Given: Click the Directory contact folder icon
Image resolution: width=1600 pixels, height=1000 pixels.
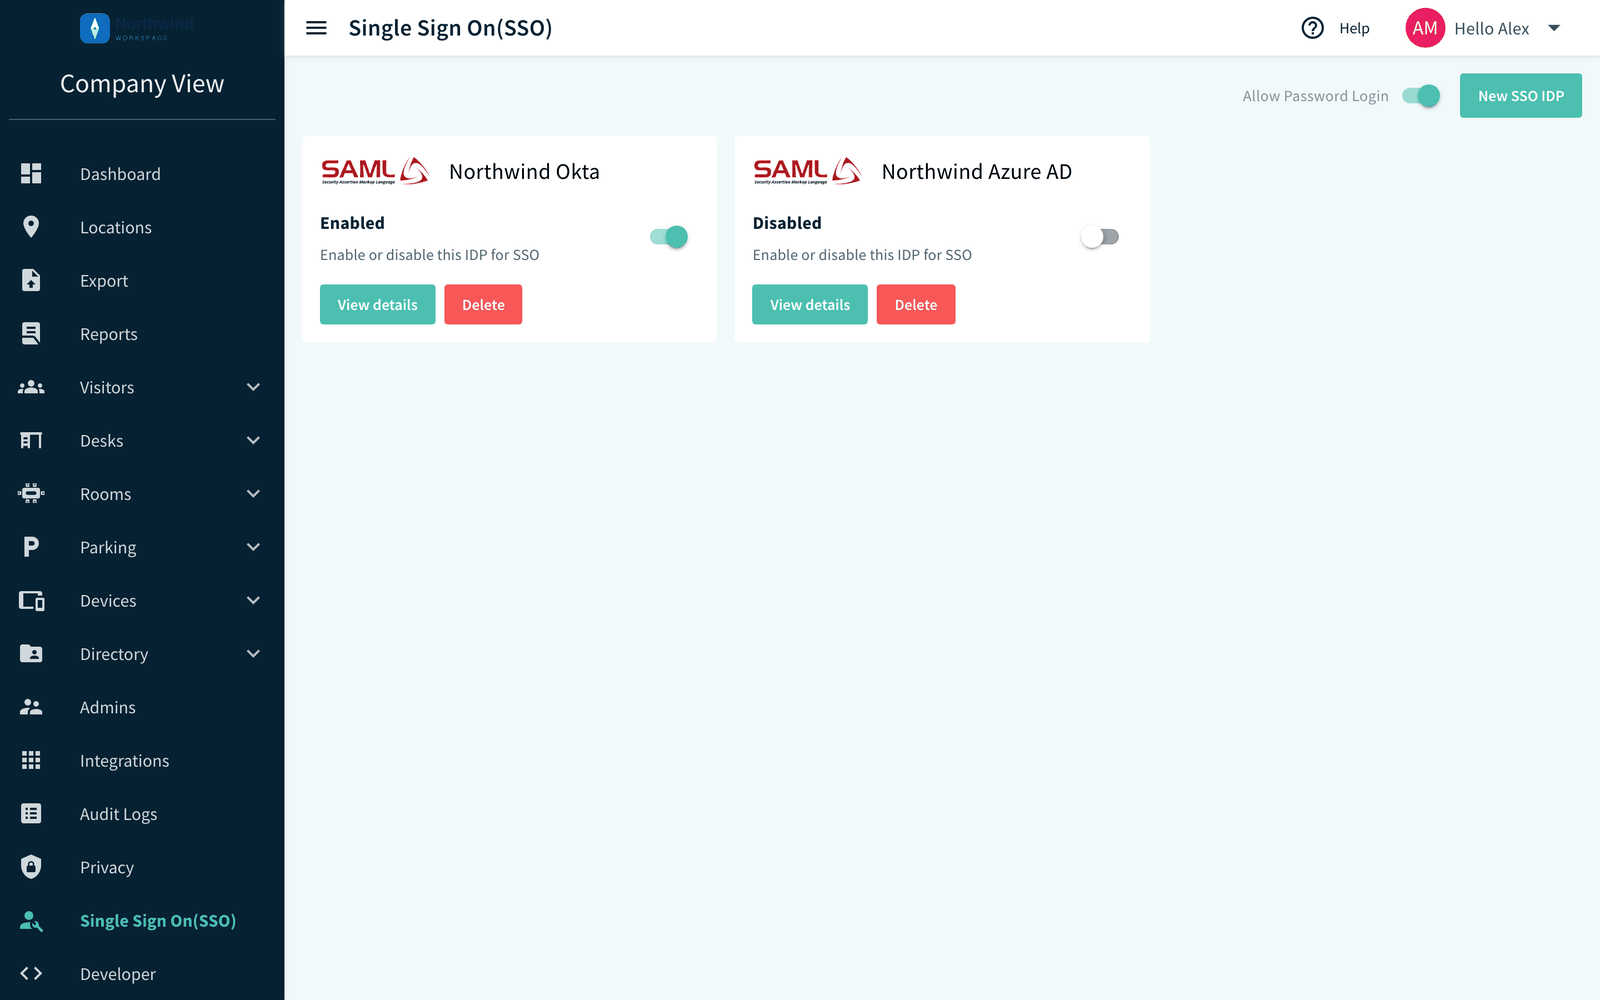Looking at the screenshot, I should (31, 654).
